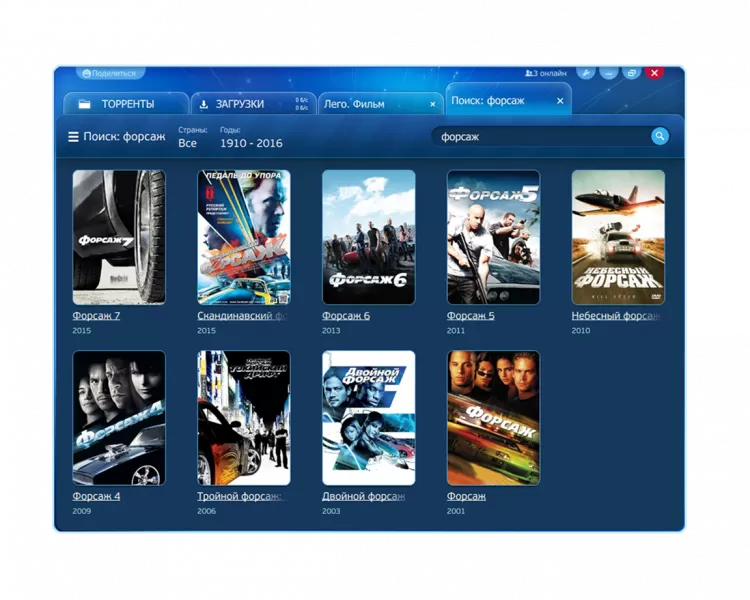
Task: Click the Форсаж 5 title link
Action: pos(470,316)
